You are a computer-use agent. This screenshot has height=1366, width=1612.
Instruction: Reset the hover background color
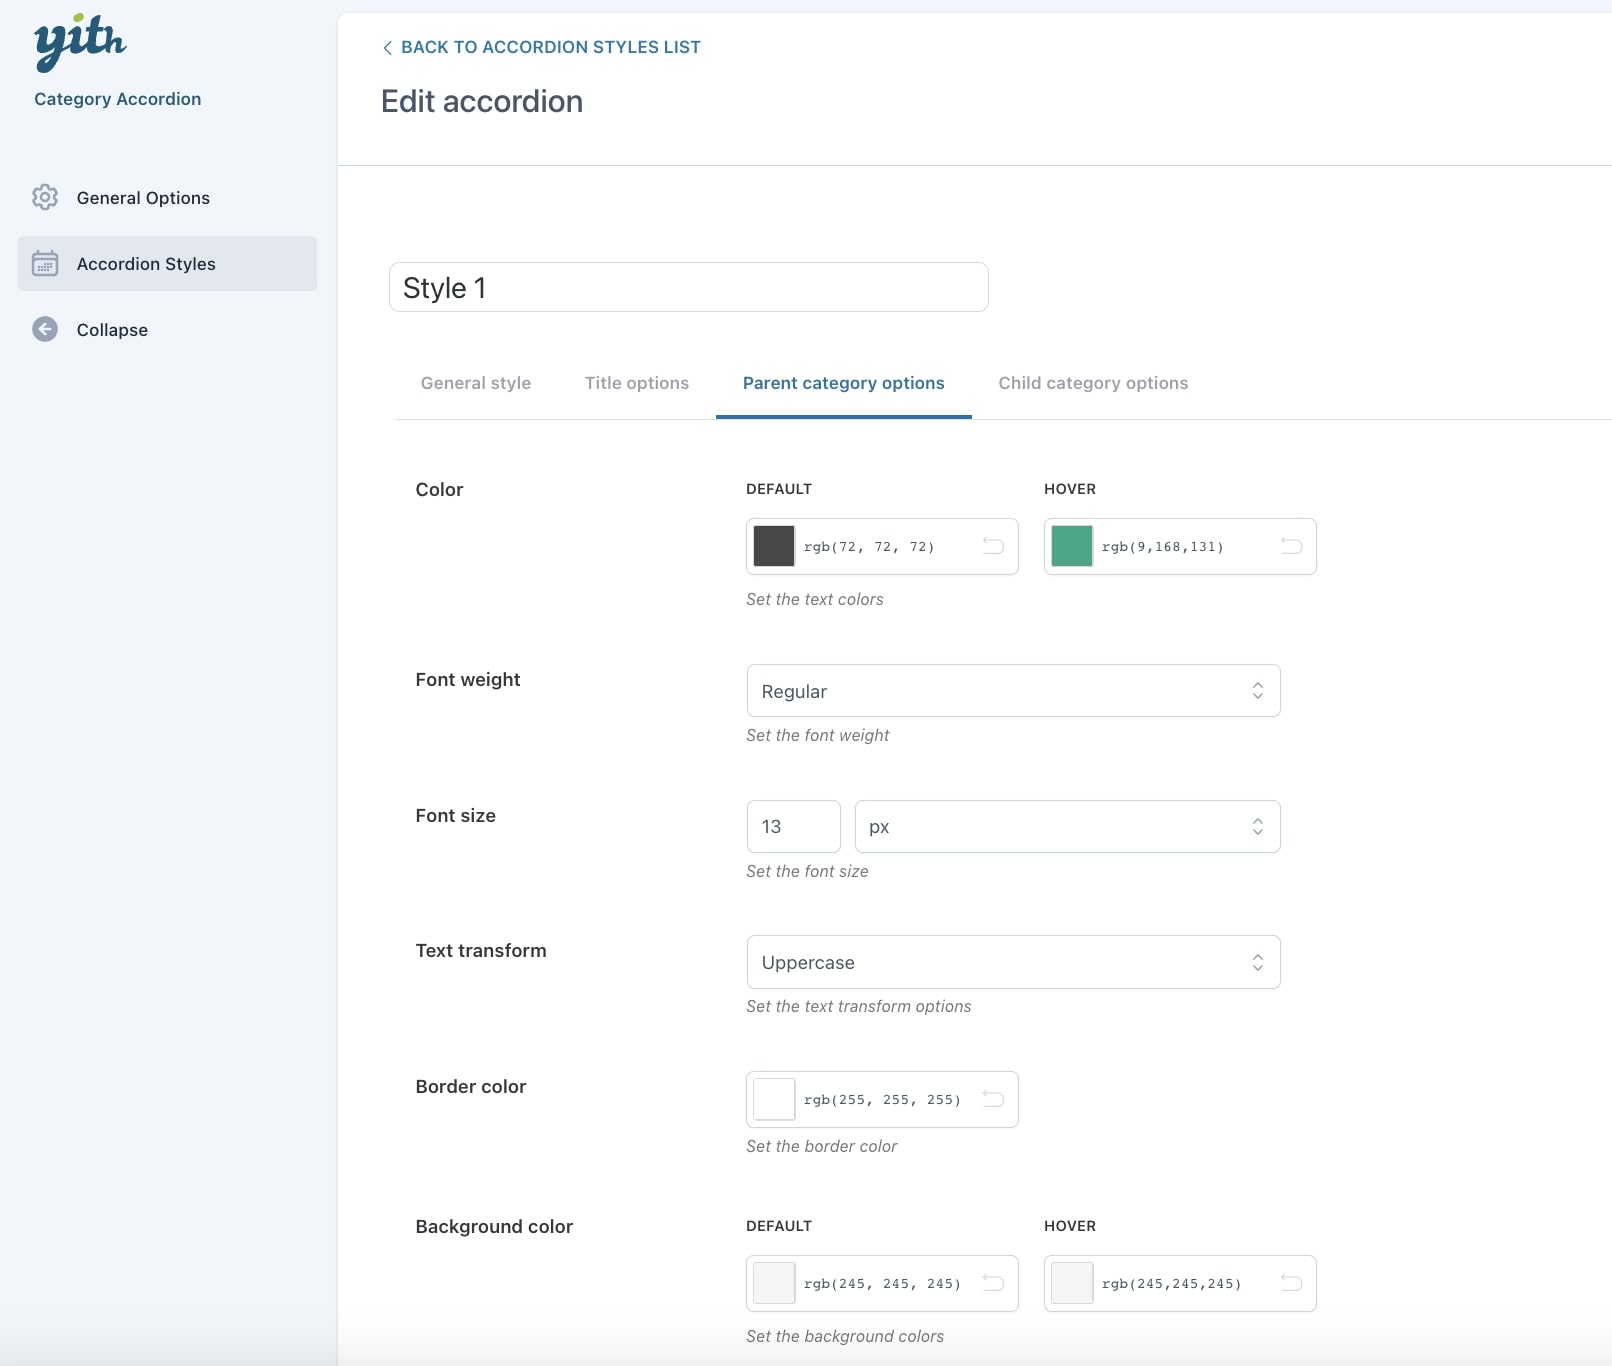pos(1291,1283)
